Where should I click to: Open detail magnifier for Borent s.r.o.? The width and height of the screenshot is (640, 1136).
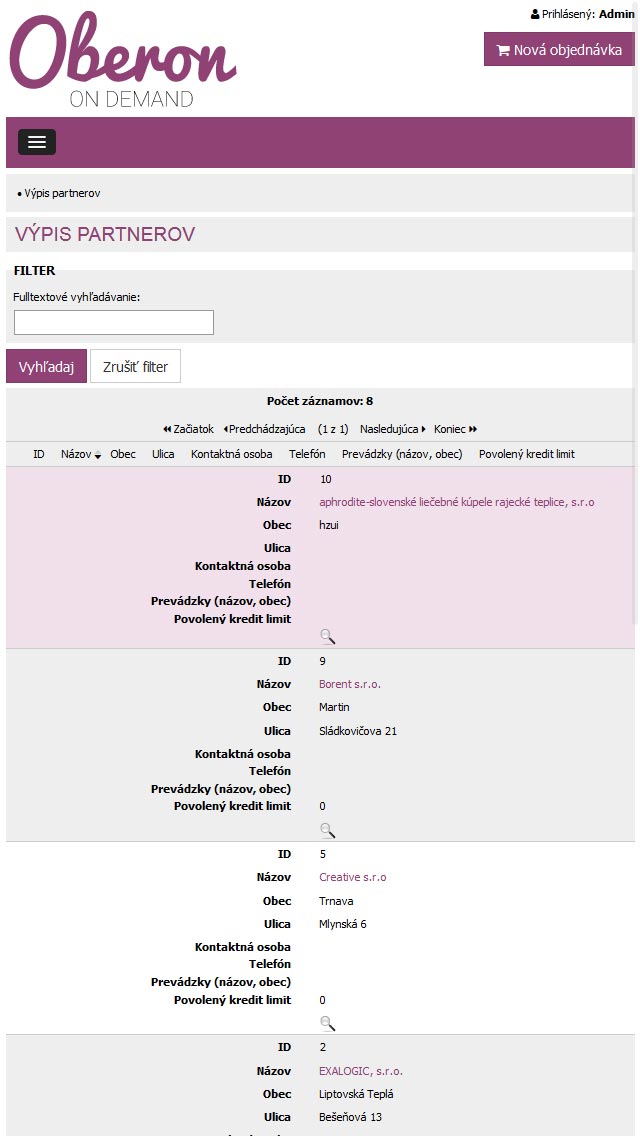(328, 830)
